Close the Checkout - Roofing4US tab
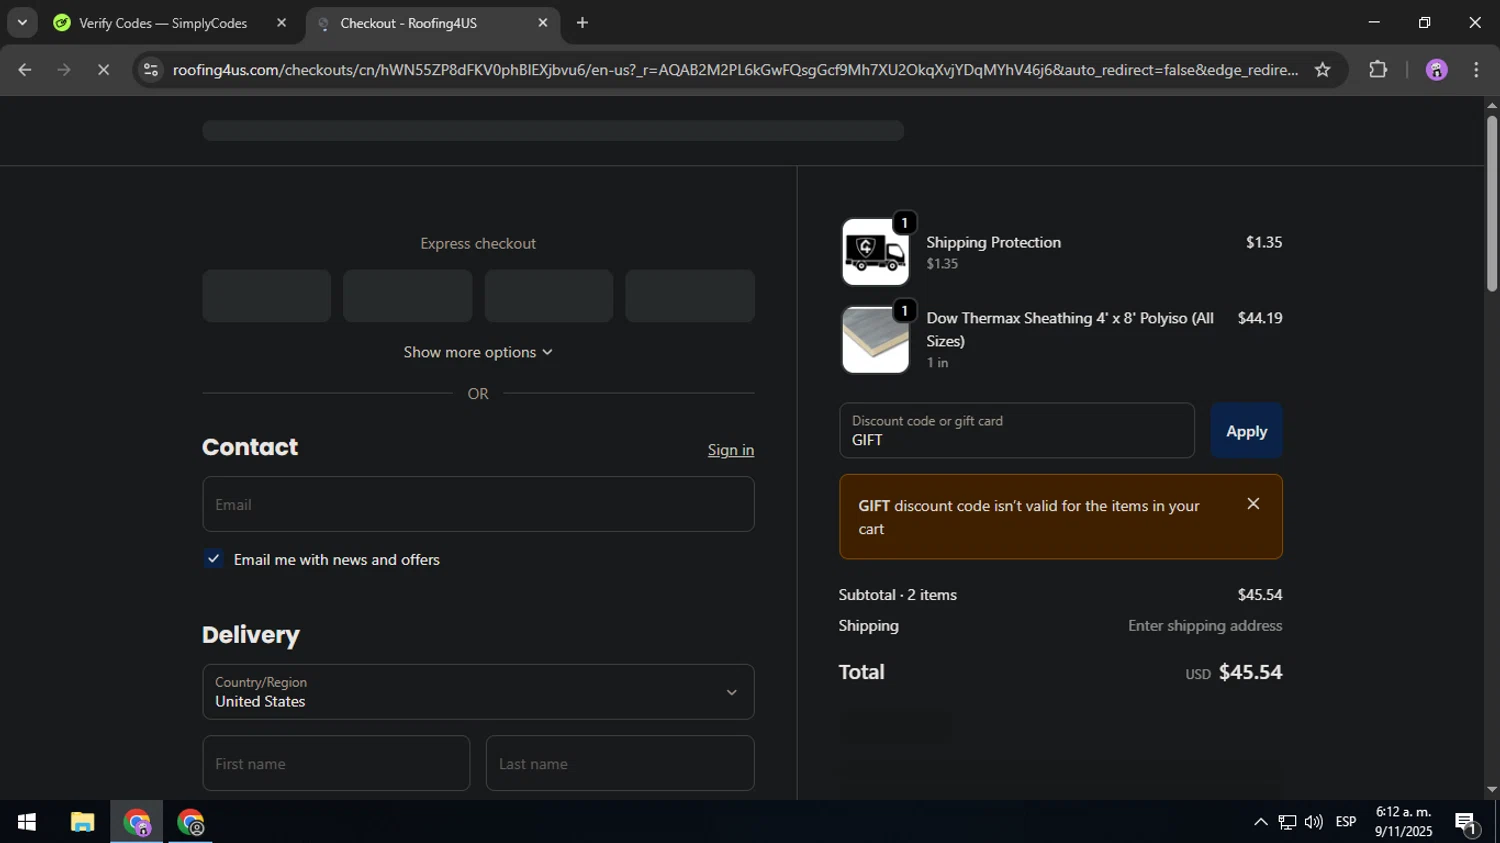This screenshot has height=843, width=1500. tap(543, 22)
